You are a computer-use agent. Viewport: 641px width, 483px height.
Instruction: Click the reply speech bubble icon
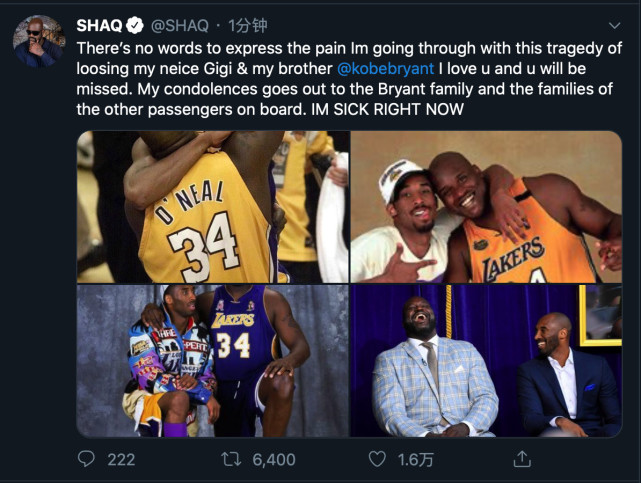tap(87, 459)
